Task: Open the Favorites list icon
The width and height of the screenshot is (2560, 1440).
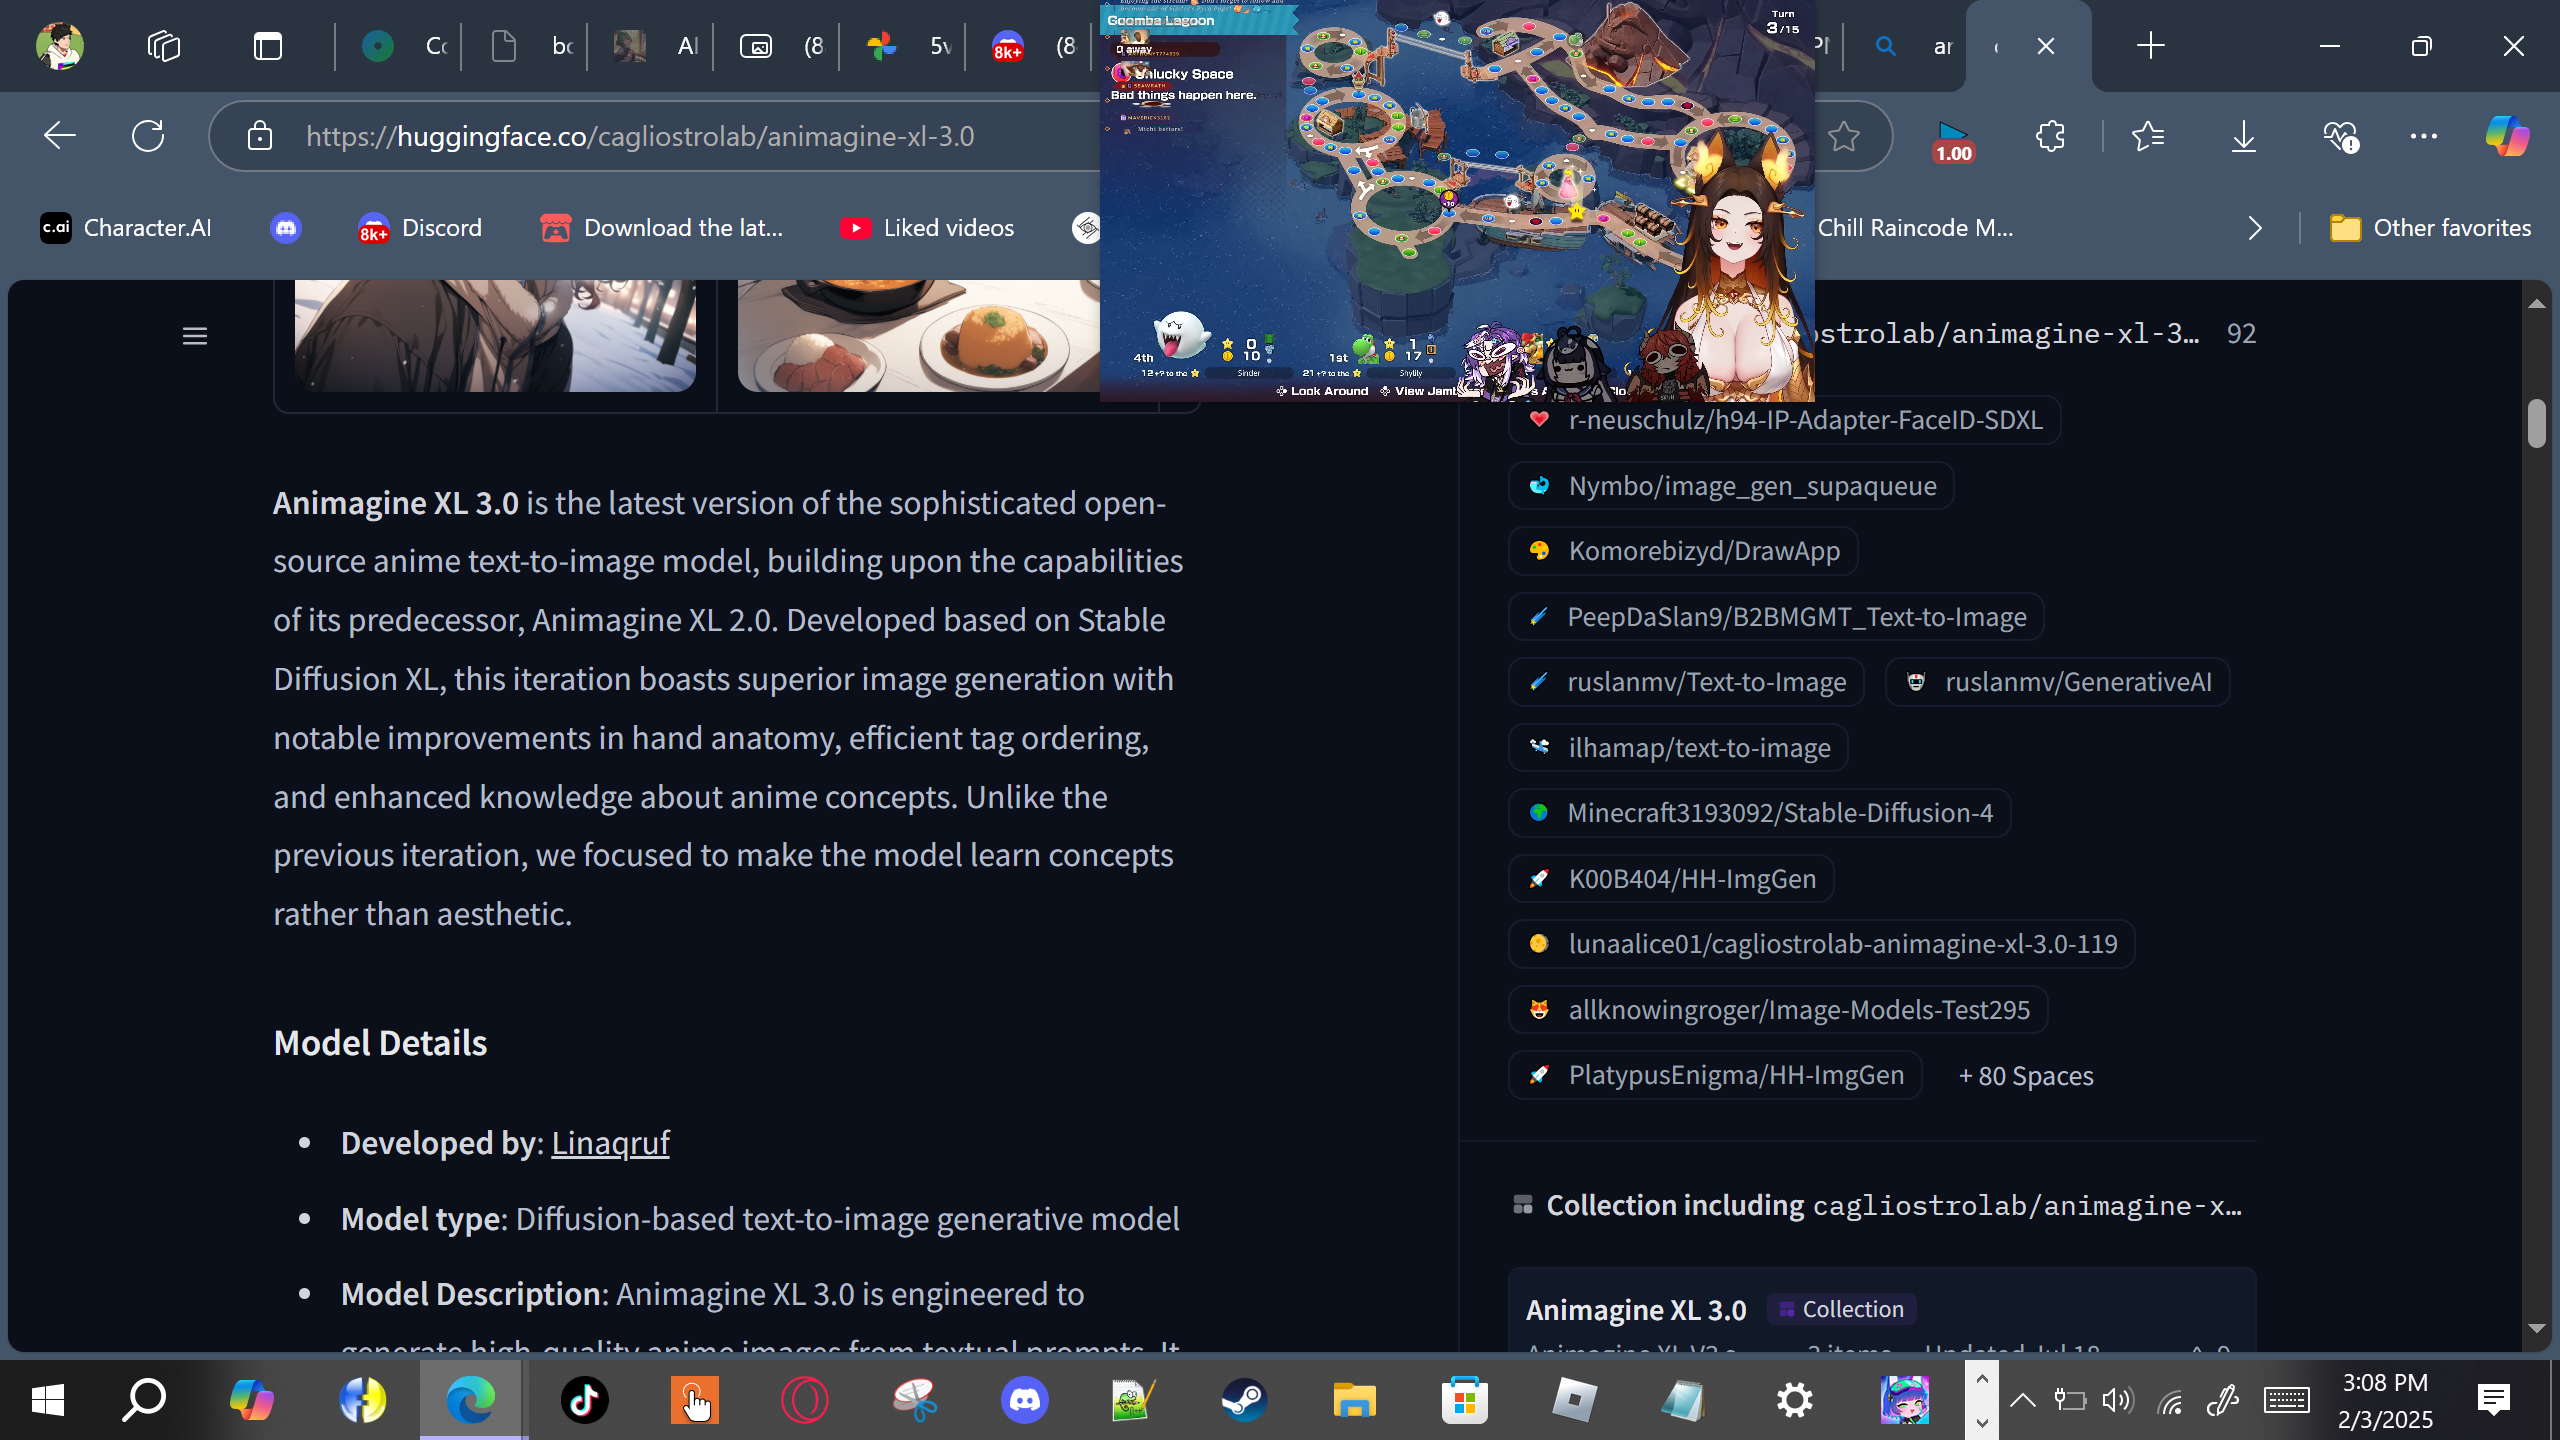Action: point(2148,136)
